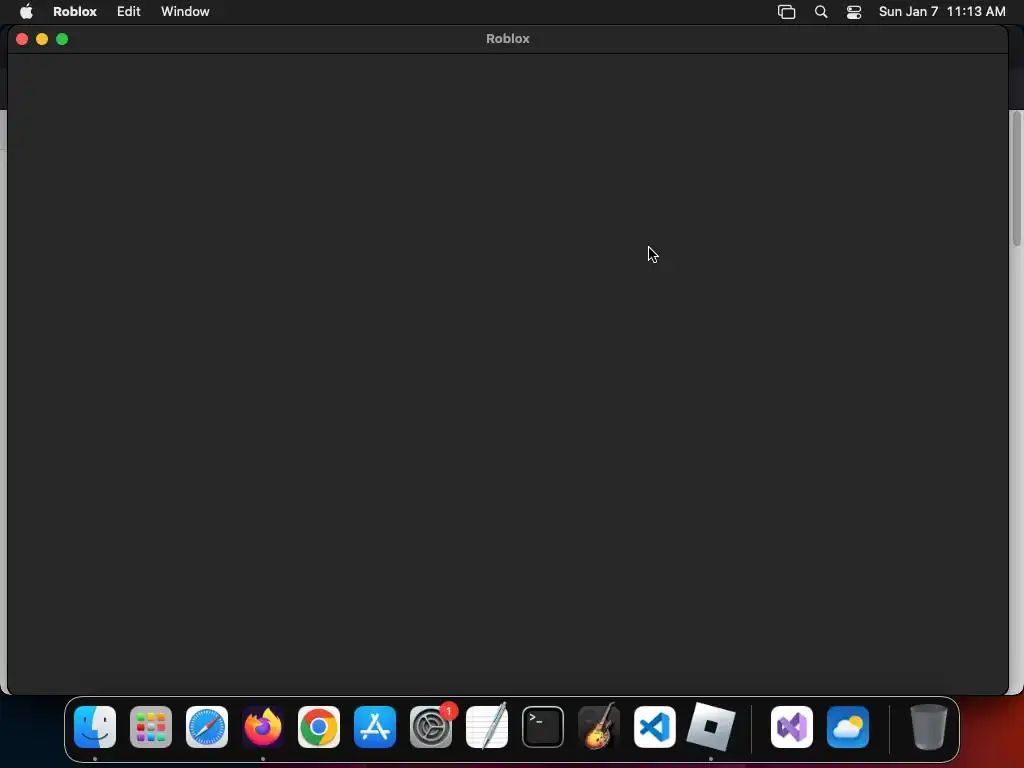The height and width of the screenshot is (768, 1024).
Task: Open System Settings from the Dock
Action: (x=431, y=727)
